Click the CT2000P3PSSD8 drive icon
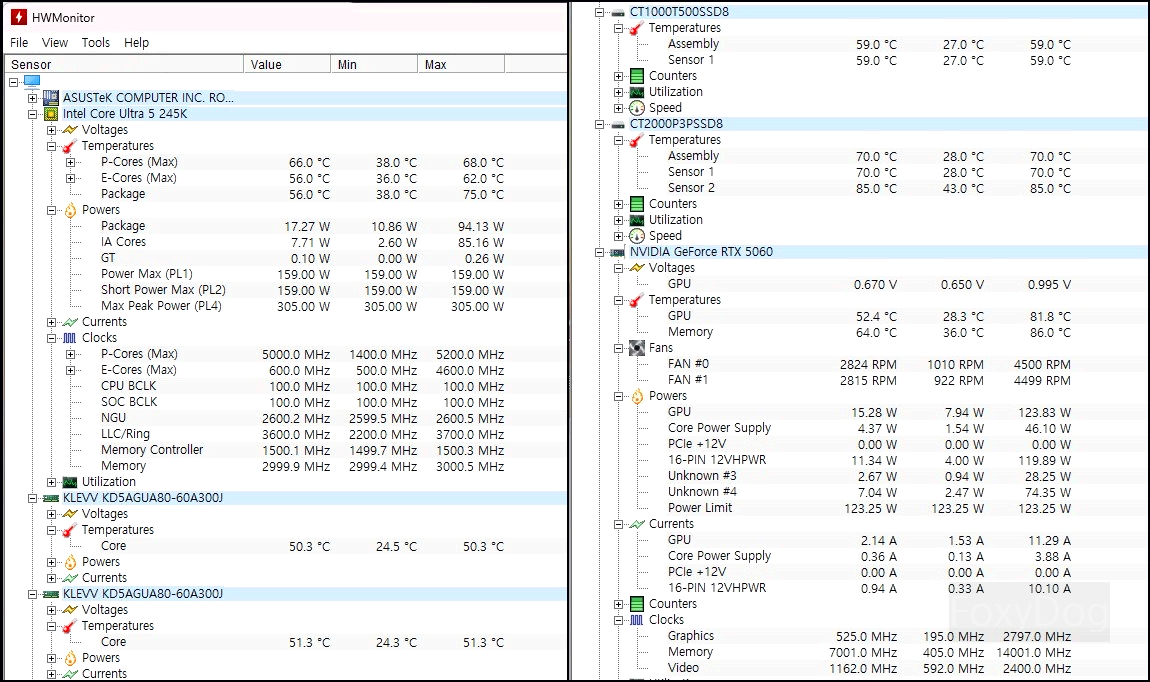1150x682 pixels. [618, 125]
